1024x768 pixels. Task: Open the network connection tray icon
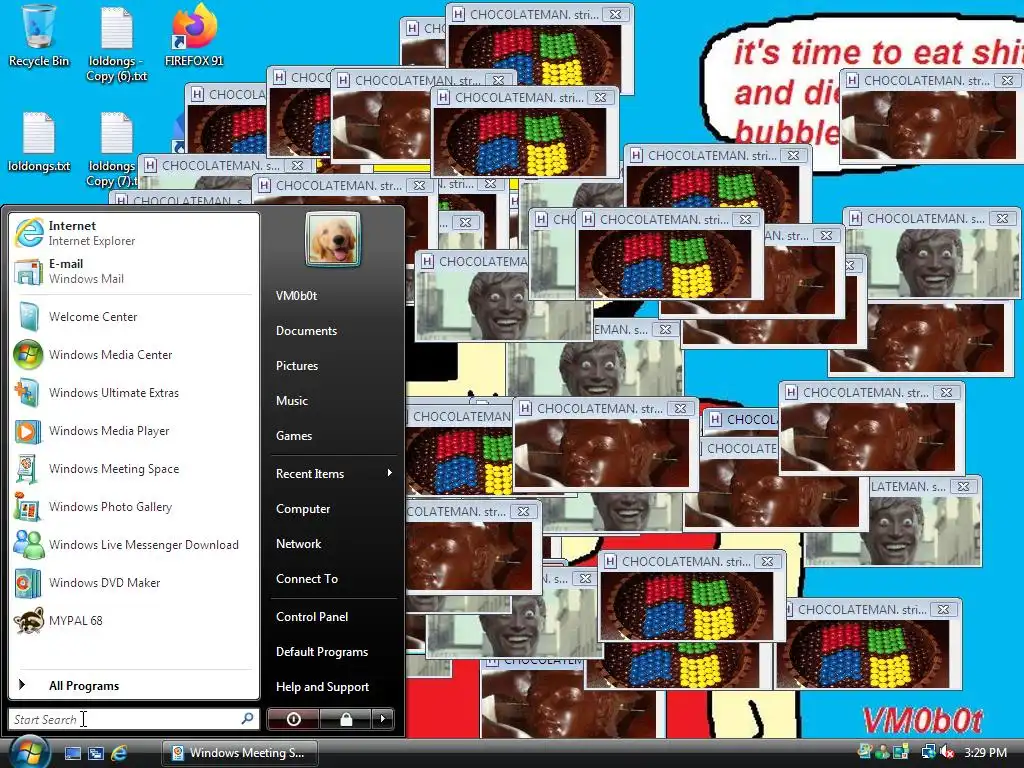tap(928, 752)
